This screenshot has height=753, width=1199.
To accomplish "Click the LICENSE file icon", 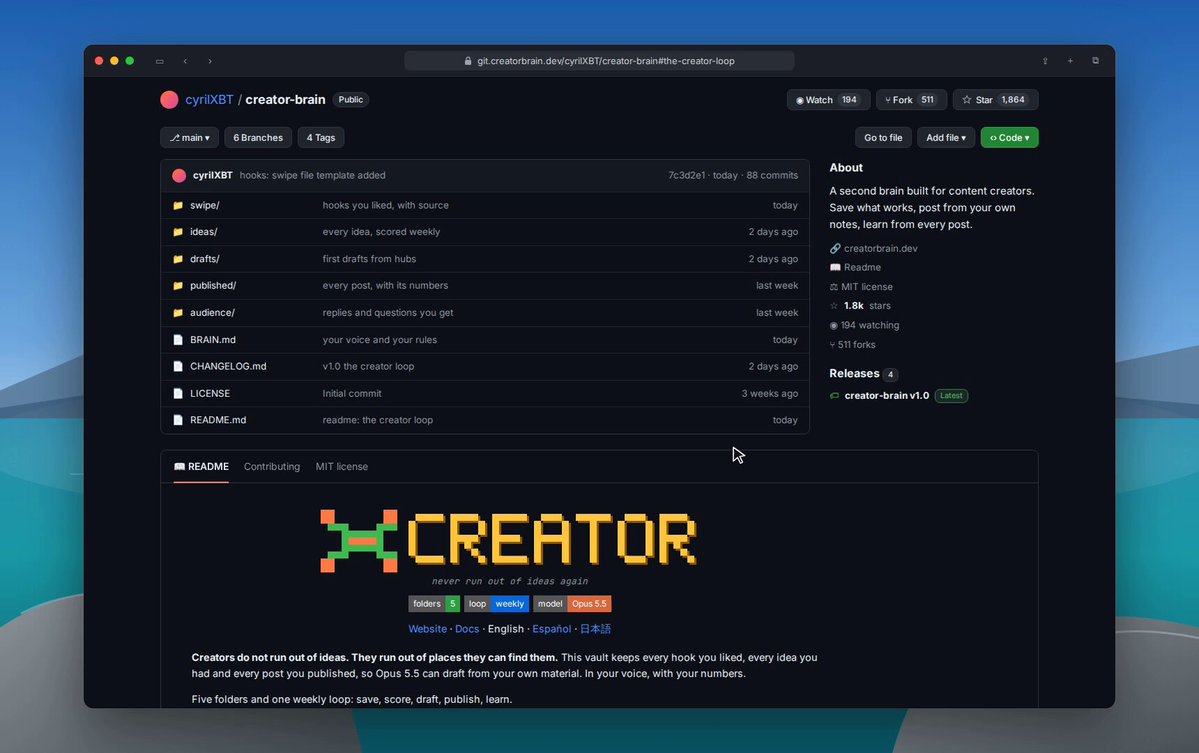I will coord(178,393).
